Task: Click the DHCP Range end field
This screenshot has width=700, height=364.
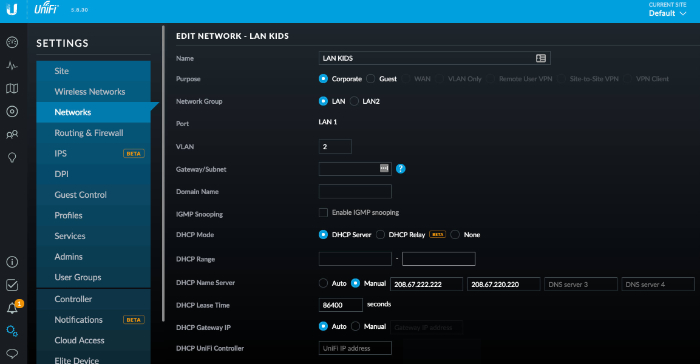Action: (x=439, y=259)
